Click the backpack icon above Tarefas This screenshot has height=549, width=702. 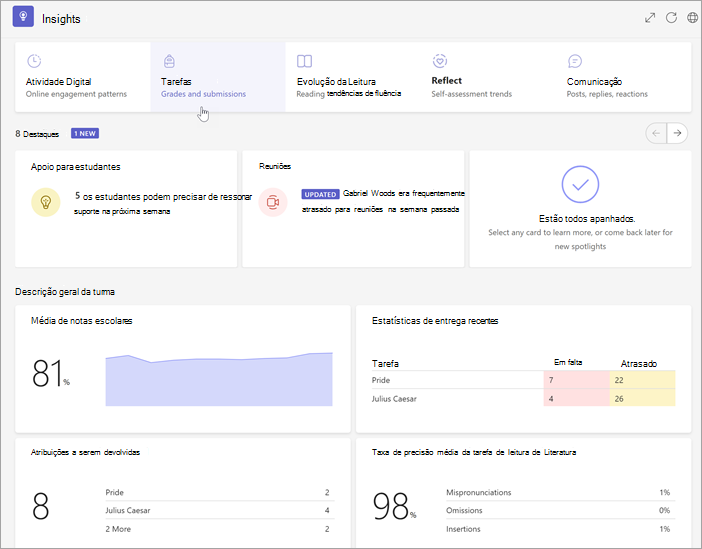[169, 60]
